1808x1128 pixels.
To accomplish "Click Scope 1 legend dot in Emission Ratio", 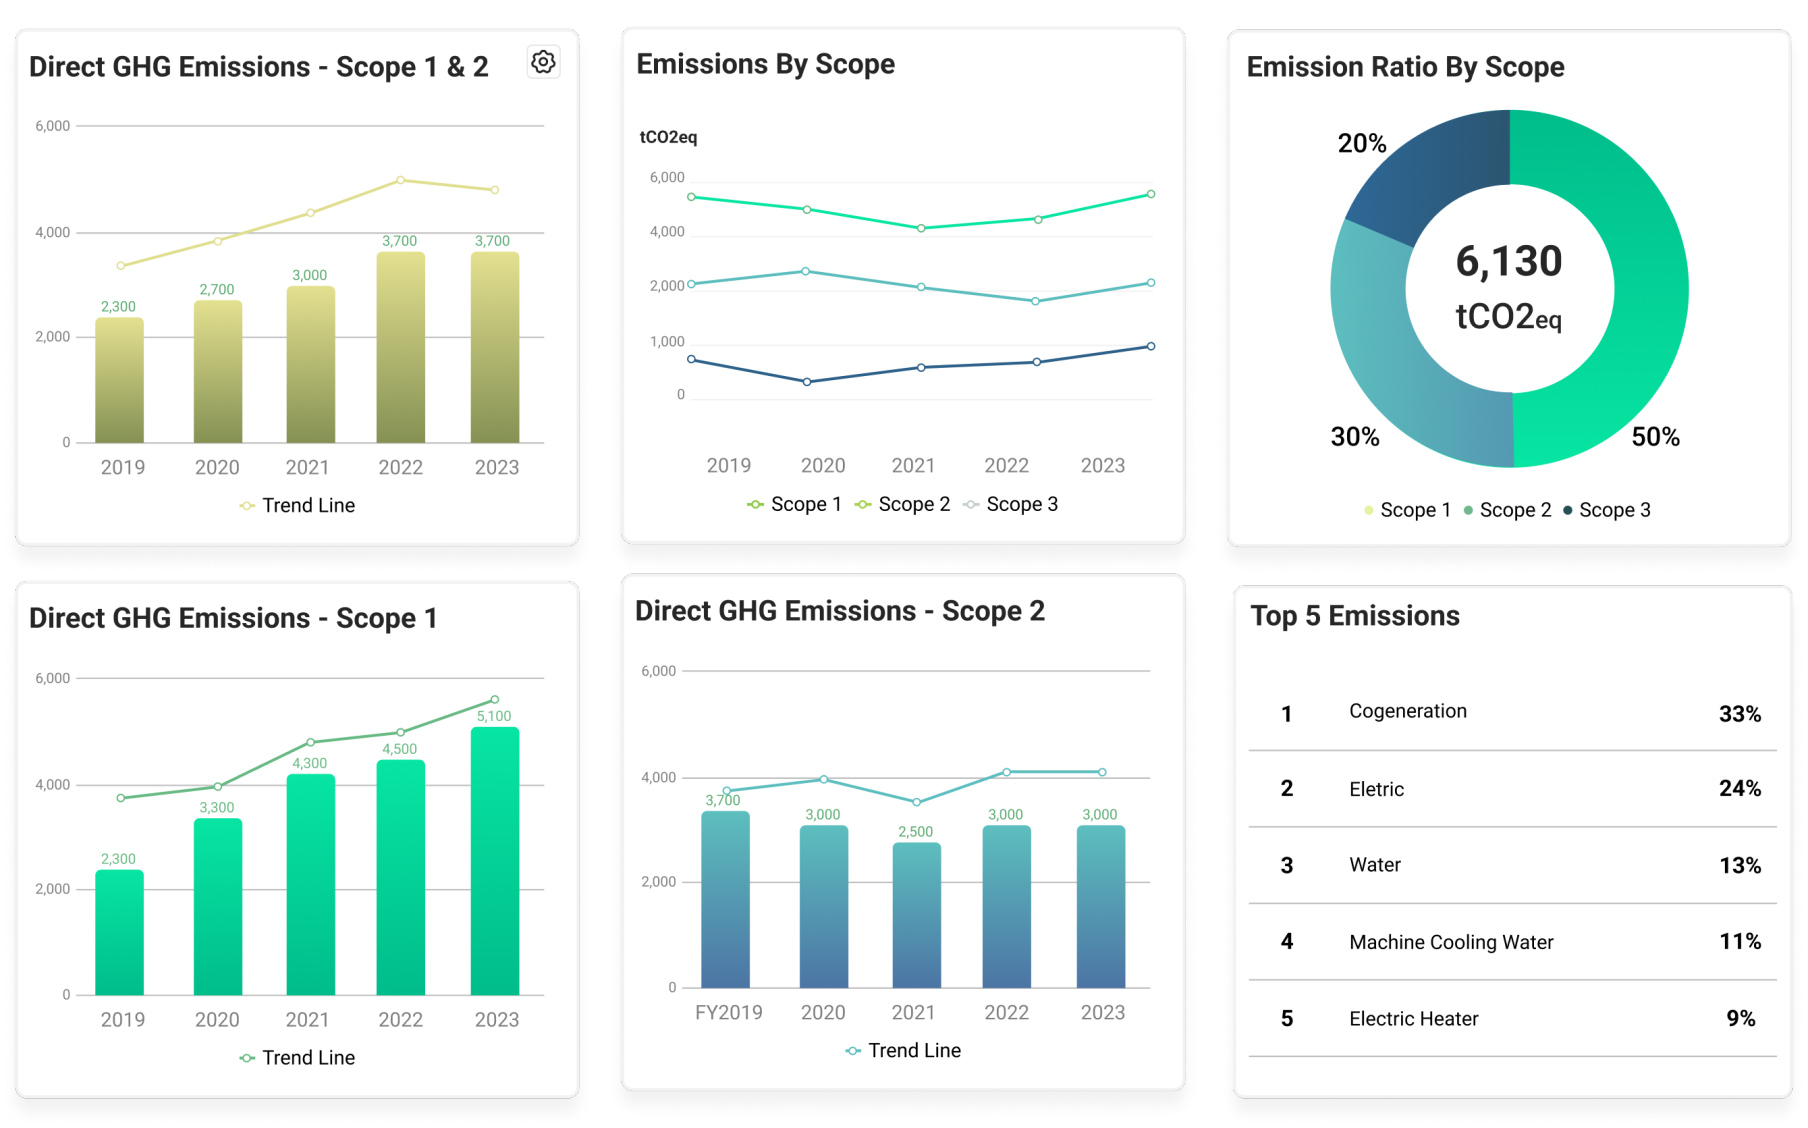I will tap(1368, 511).
